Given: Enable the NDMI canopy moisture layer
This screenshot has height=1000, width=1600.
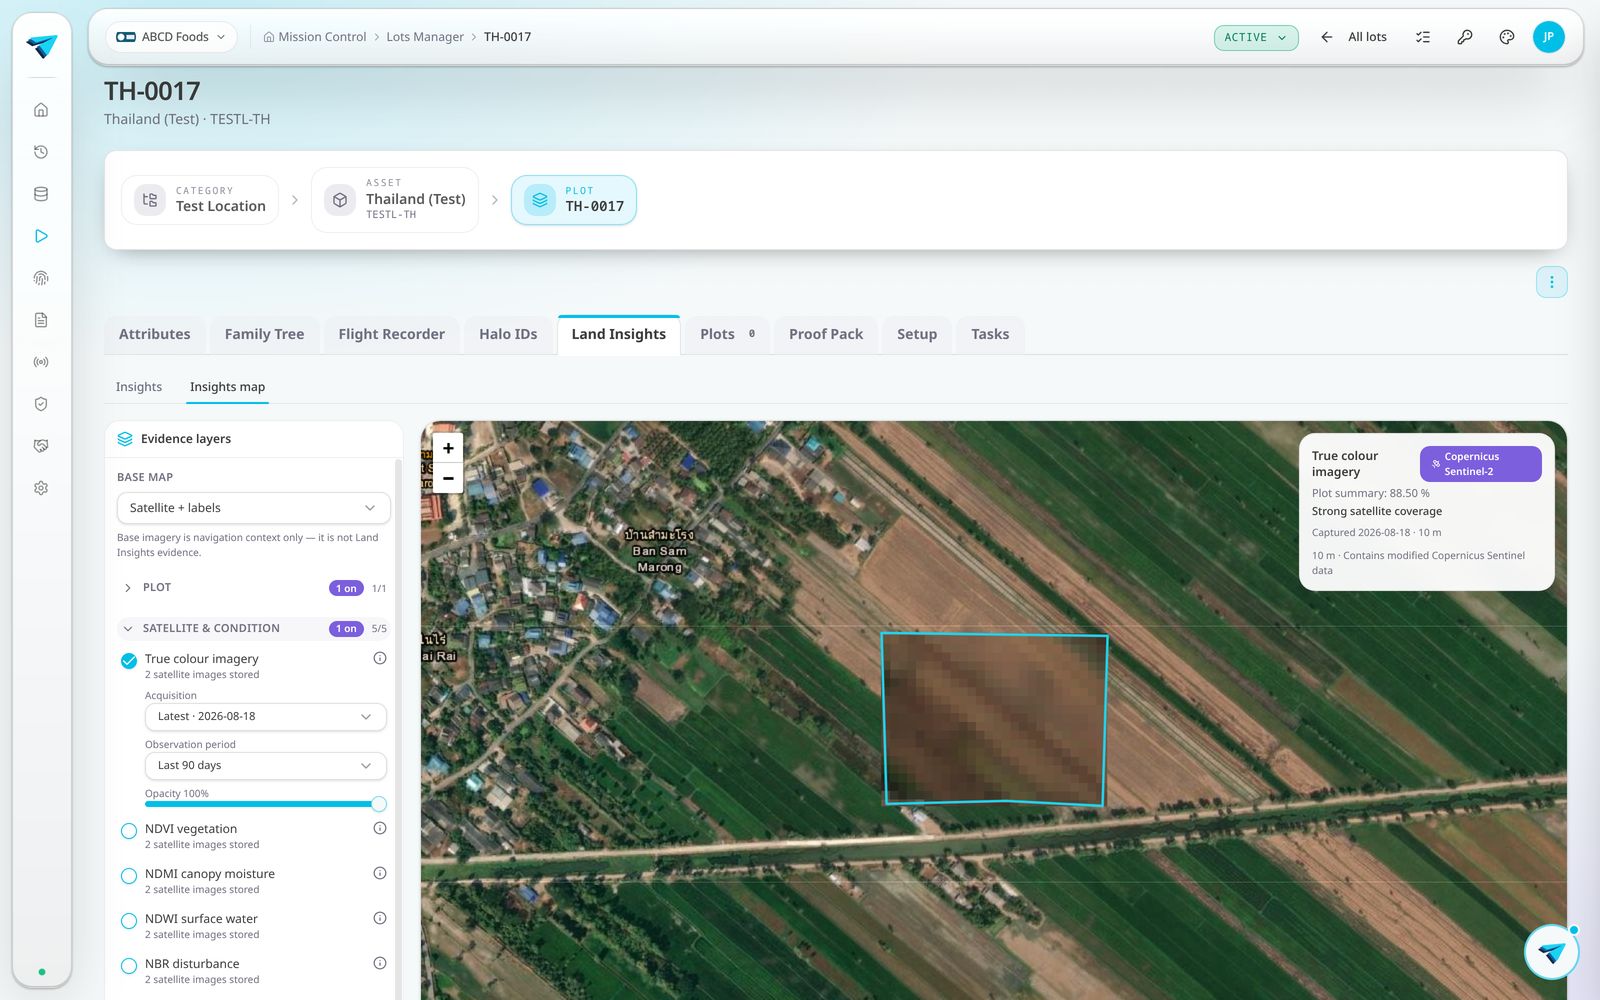Looking at the screenshot, I should [x=129, y=876].
